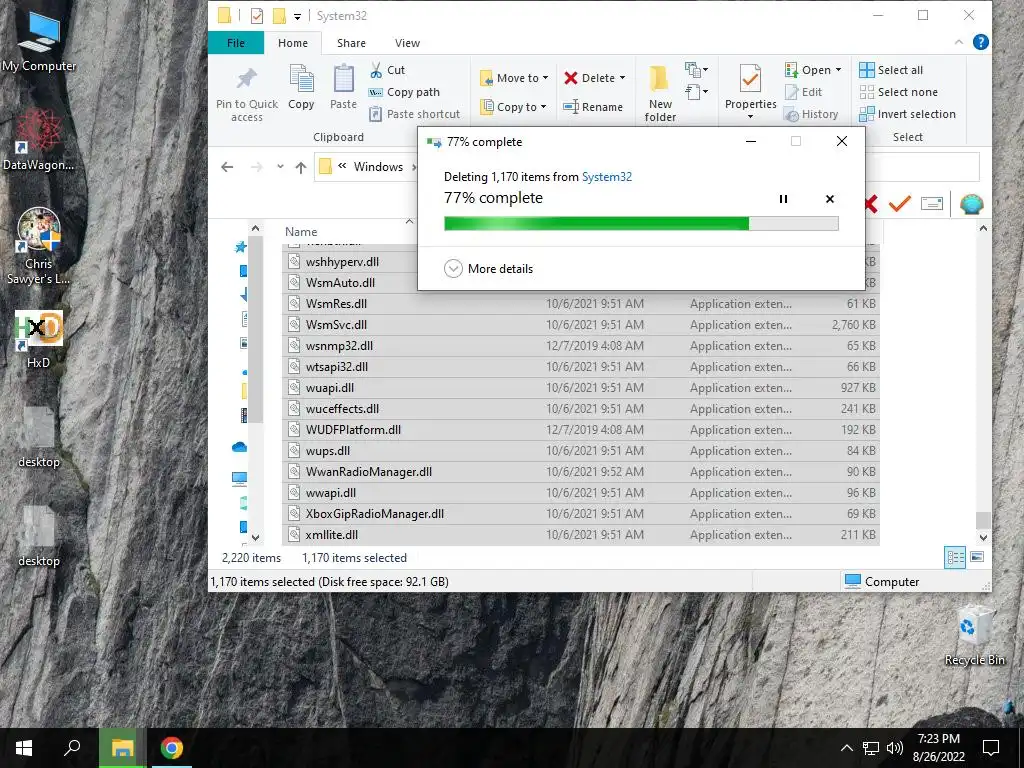This screenshot has height=768, width=1024.
Task: Click Chrome in the taskbar
Action: 172,748
